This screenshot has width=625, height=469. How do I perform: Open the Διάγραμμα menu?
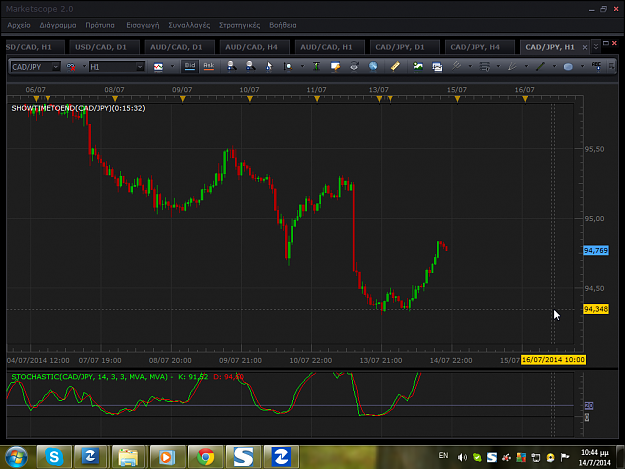click(x=58, y=25)
